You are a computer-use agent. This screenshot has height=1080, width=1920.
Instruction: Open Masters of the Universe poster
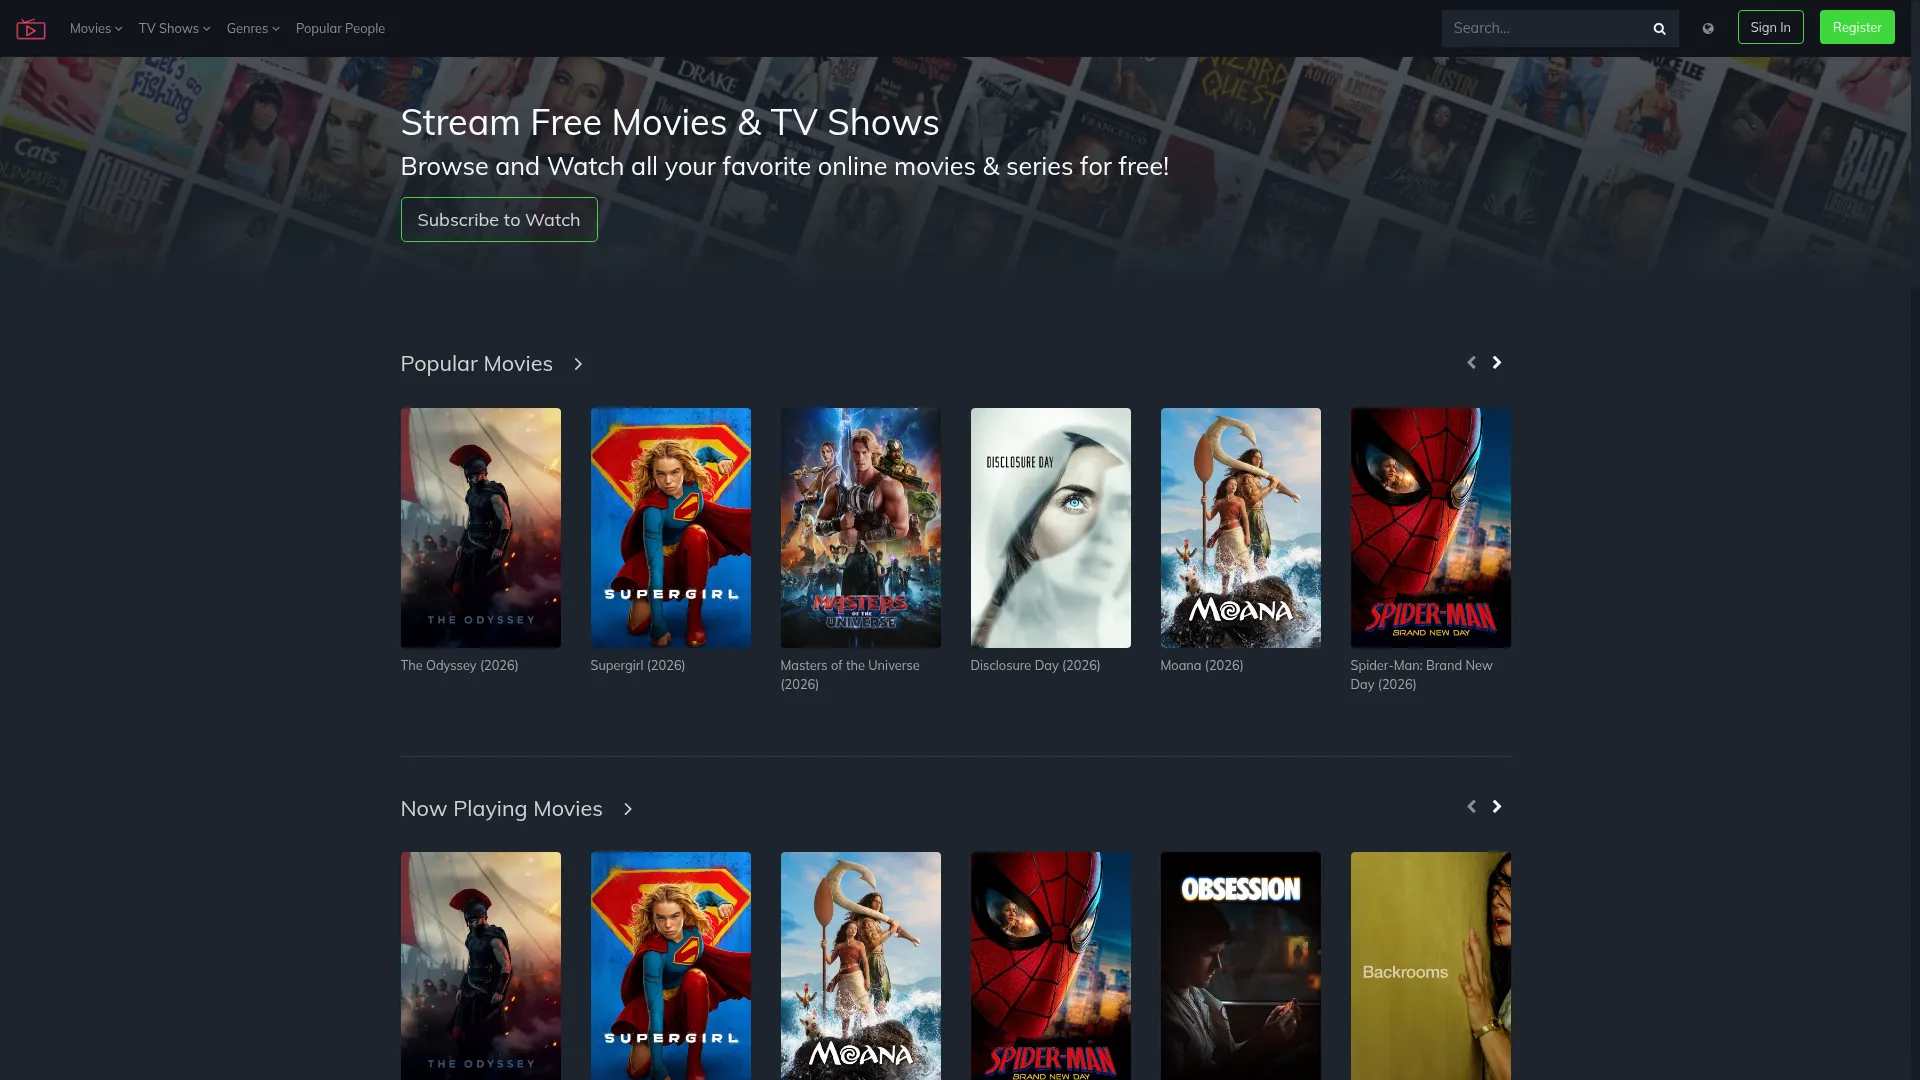[861, 528]
